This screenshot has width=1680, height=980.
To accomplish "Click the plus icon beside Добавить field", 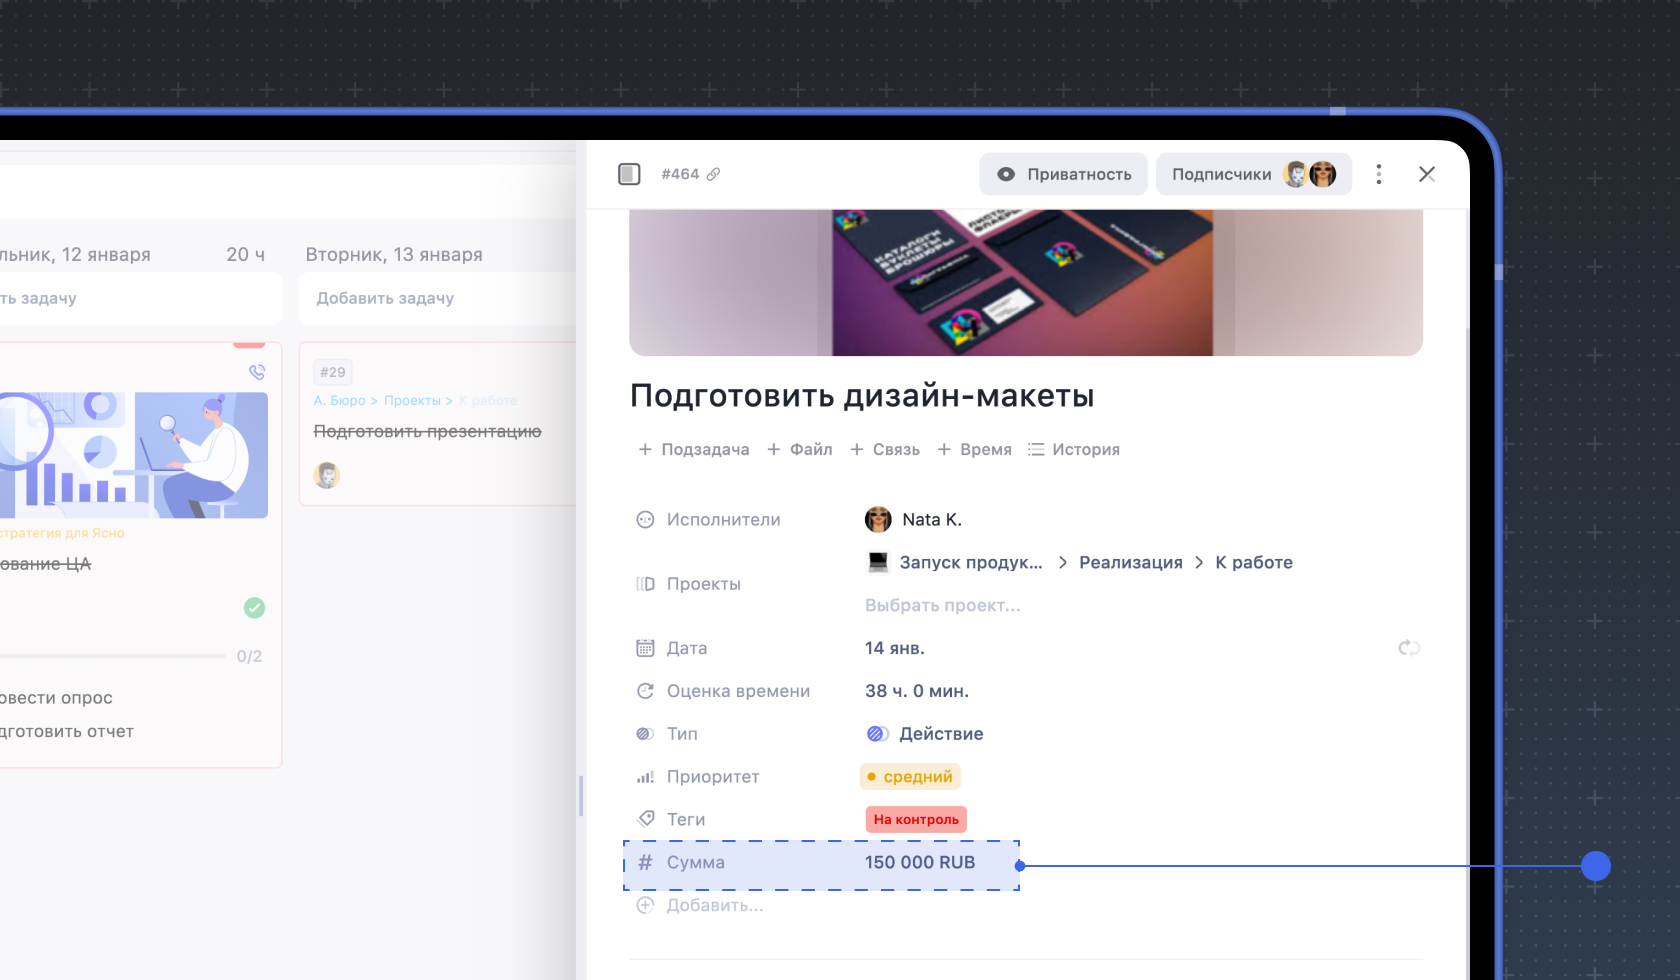I will (x=646, y=905).
